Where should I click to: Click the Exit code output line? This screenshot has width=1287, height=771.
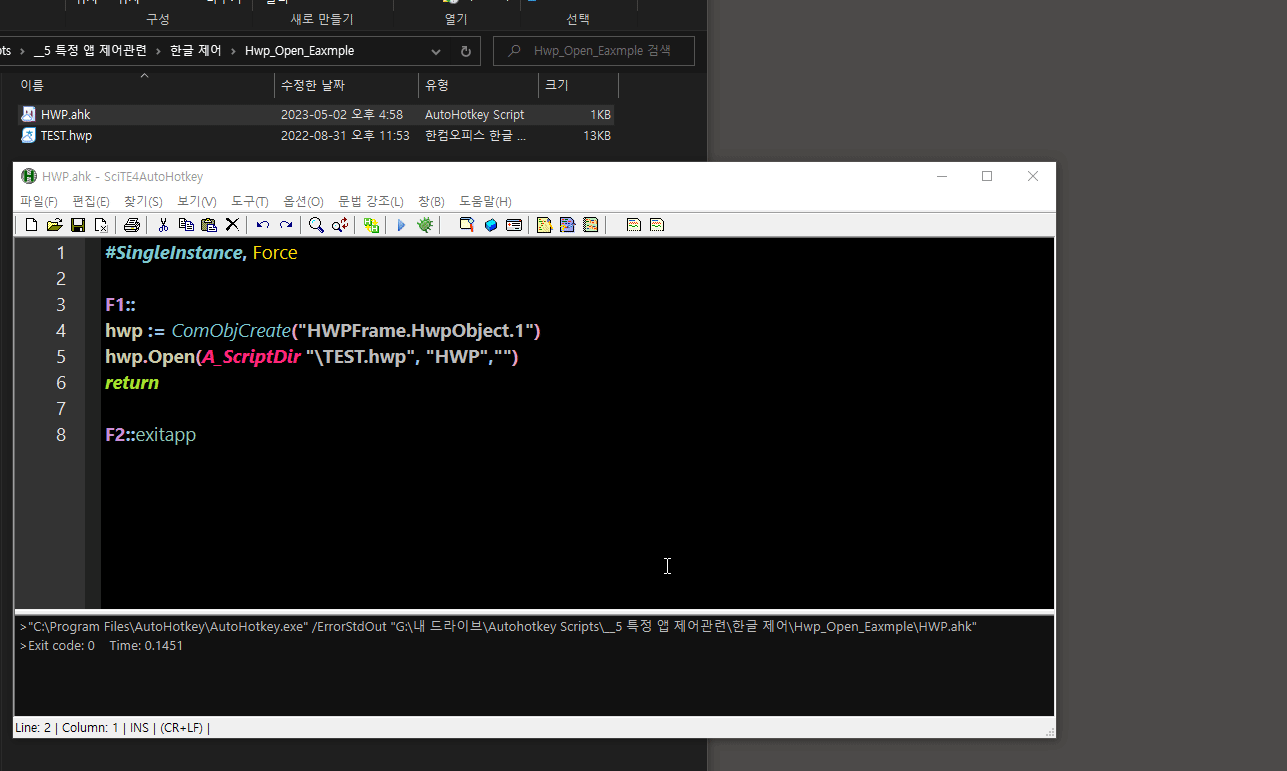pos(101,646)
